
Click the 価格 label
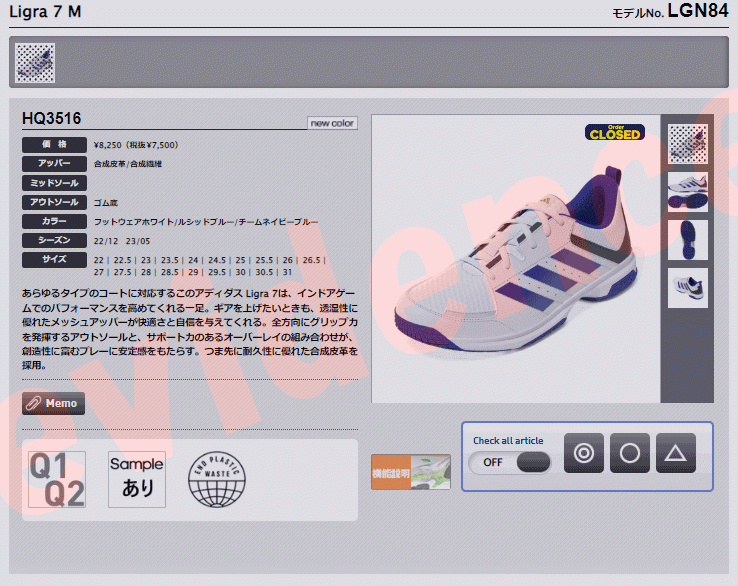[x=54, y=144]
